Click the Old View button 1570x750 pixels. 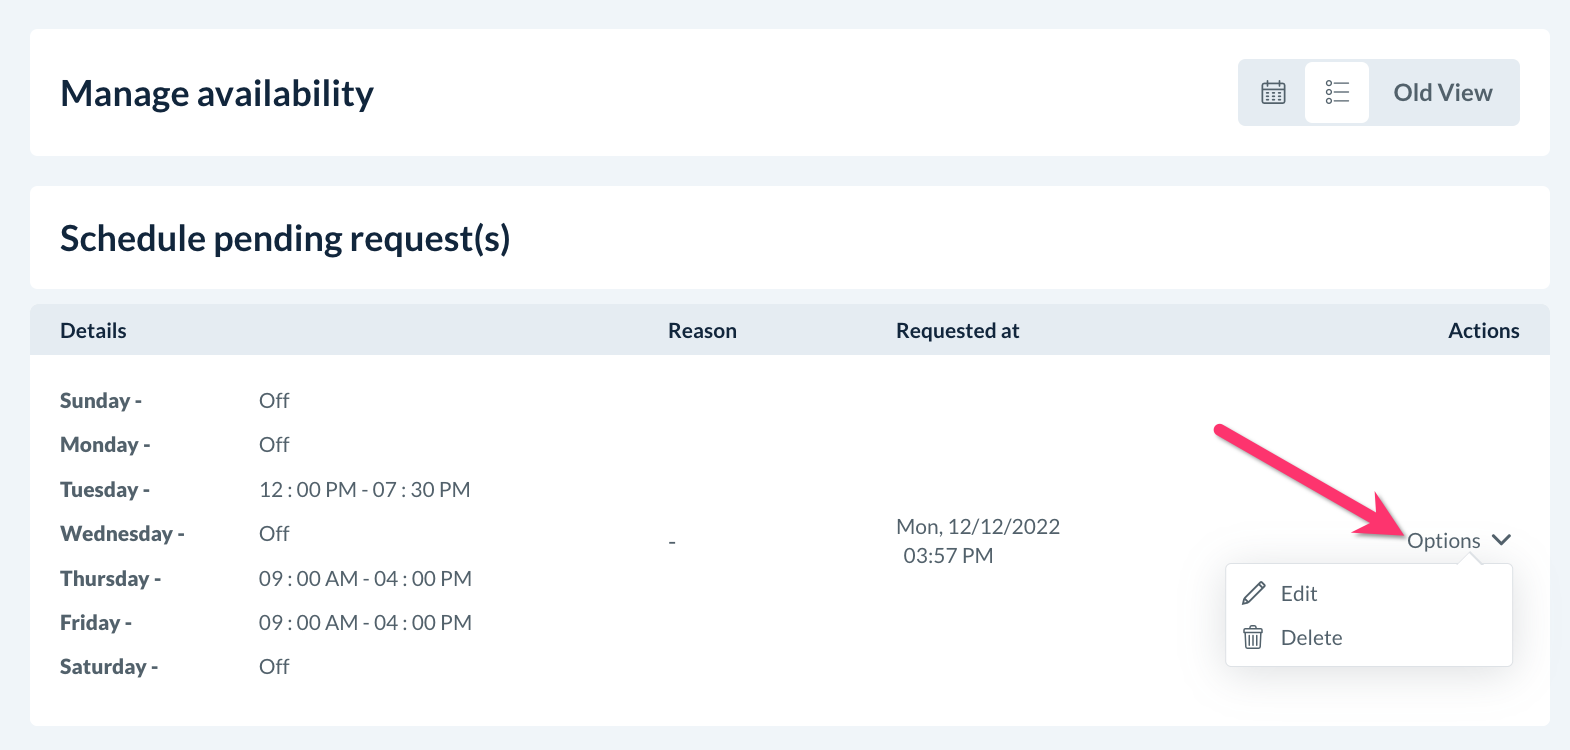(x=1442, y=93)
